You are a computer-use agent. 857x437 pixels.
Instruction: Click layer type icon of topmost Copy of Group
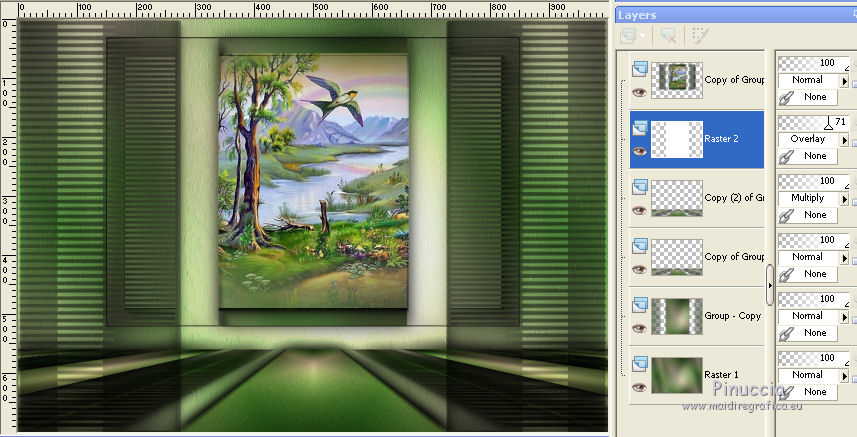[x=639, y=69]
